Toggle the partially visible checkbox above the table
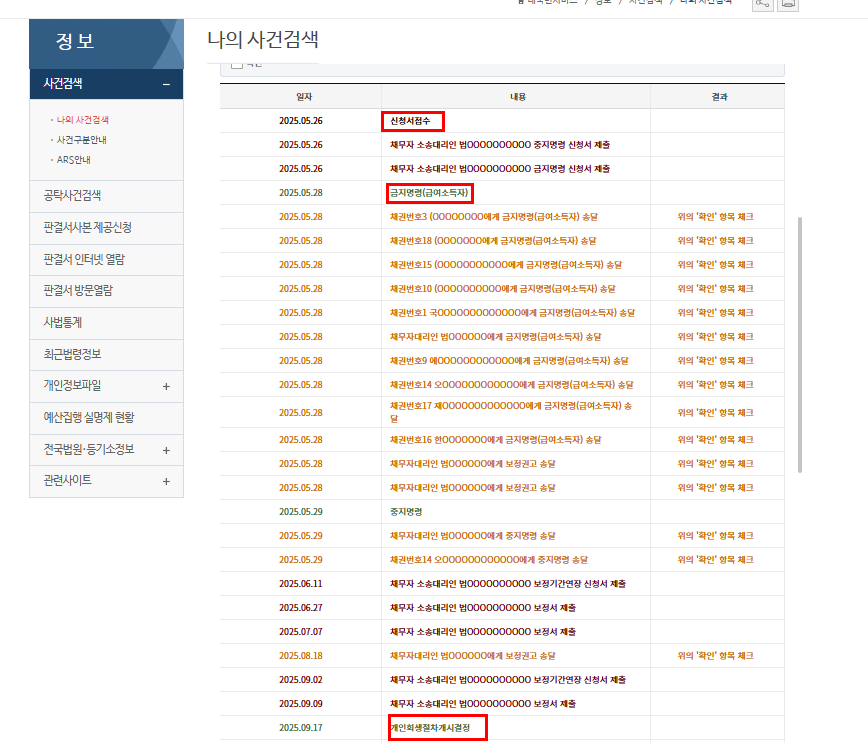The image size is (868, 743). (x=237, y=65)
